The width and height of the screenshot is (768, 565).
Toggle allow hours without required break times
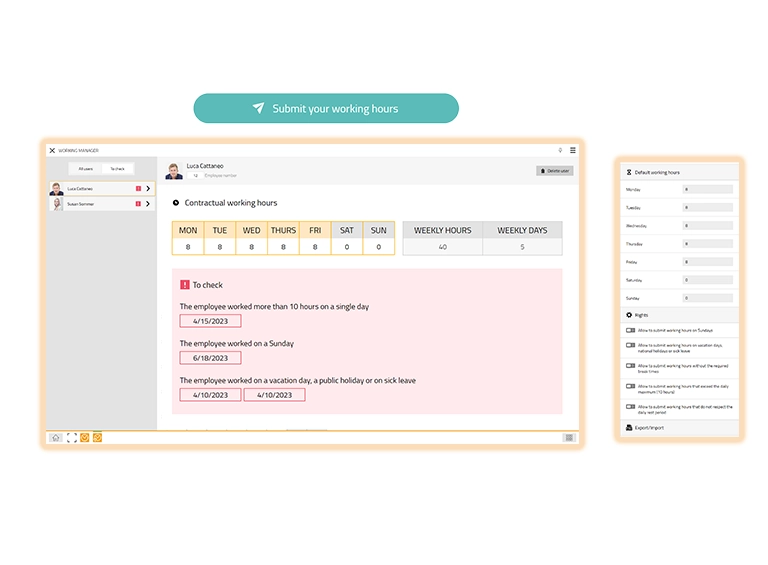point(630,366)
